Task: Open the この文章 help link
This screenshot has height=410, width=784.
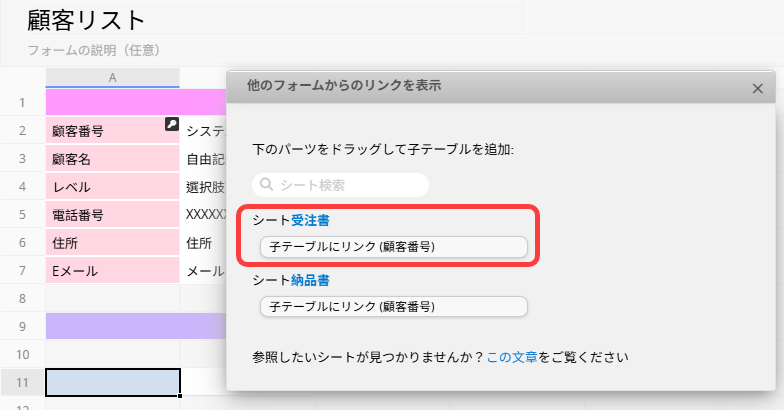Action: click(x=512, y=356)
